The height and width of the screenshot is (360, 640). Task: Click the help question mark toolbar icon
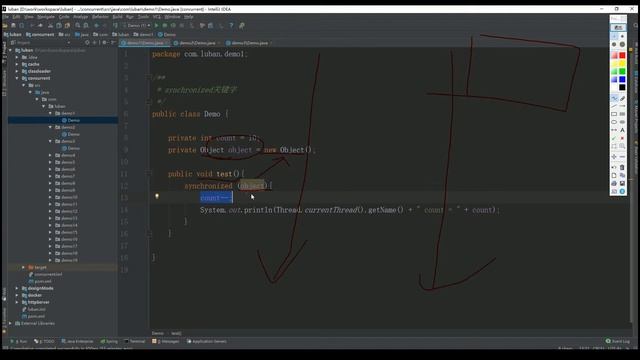pyautogui.click(x=231, y=25)
